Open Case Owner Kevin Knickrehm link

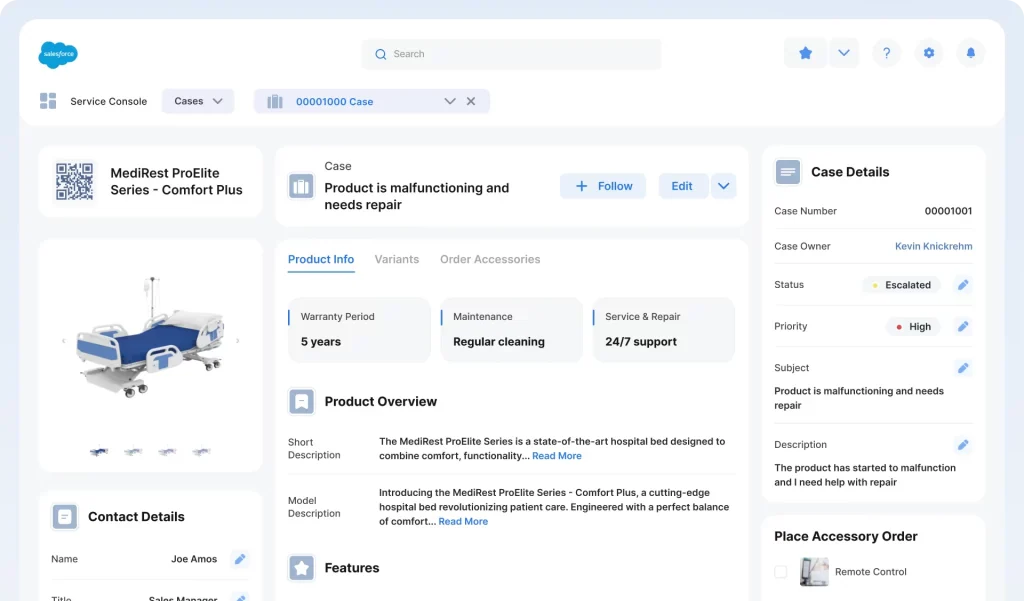pyautogui.click(x=933, y=246)
